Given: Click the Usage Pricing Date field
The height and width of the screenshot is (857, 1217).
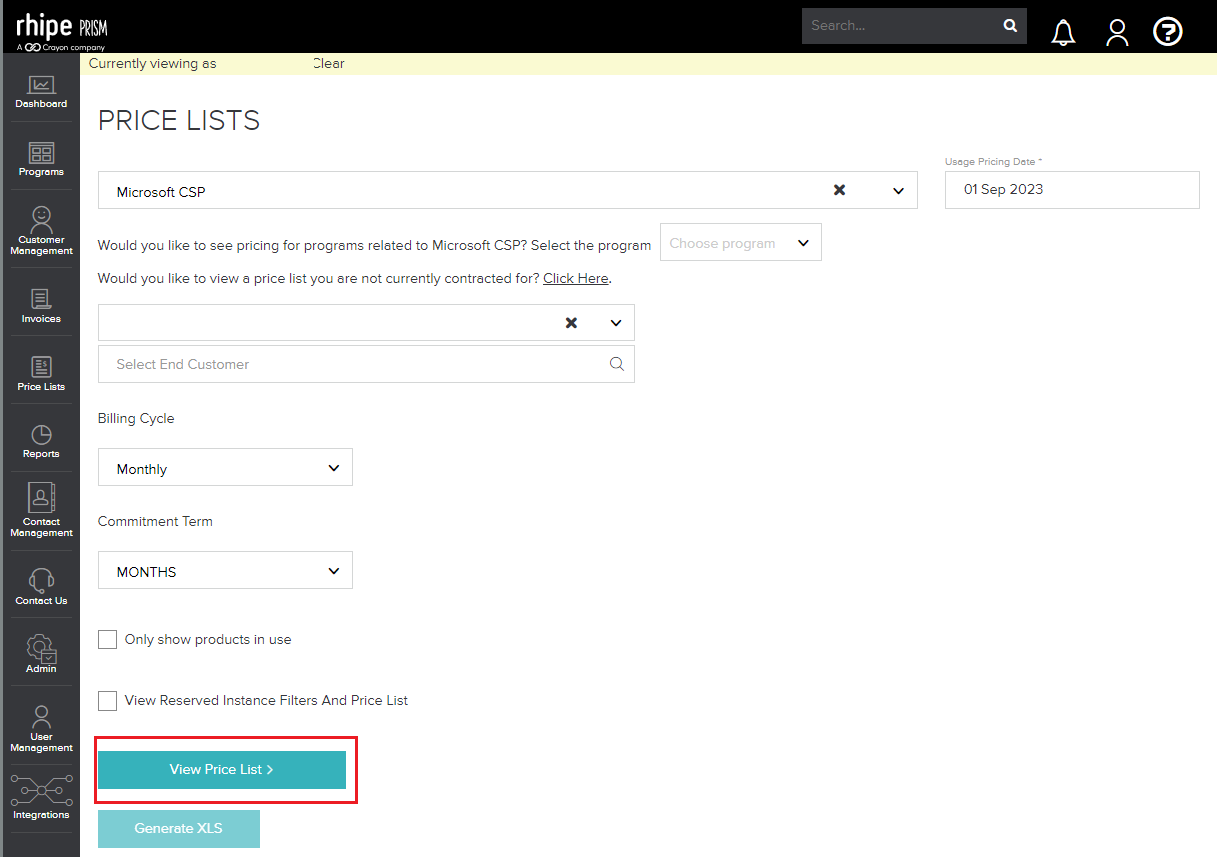Looking at the screenshot, I should (1071, 190).
